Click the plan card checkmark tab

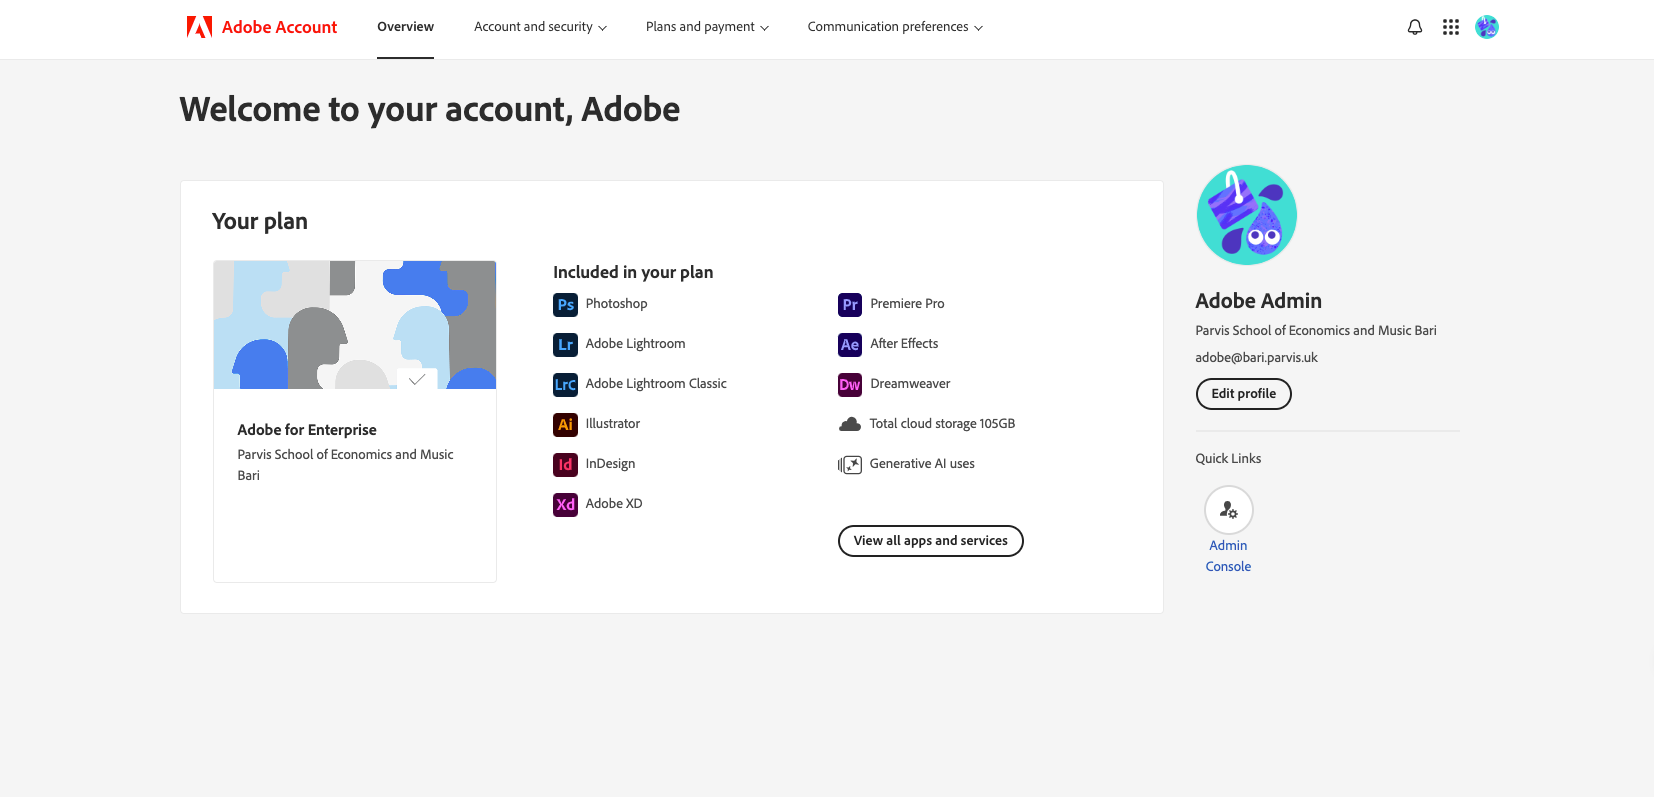417,379
